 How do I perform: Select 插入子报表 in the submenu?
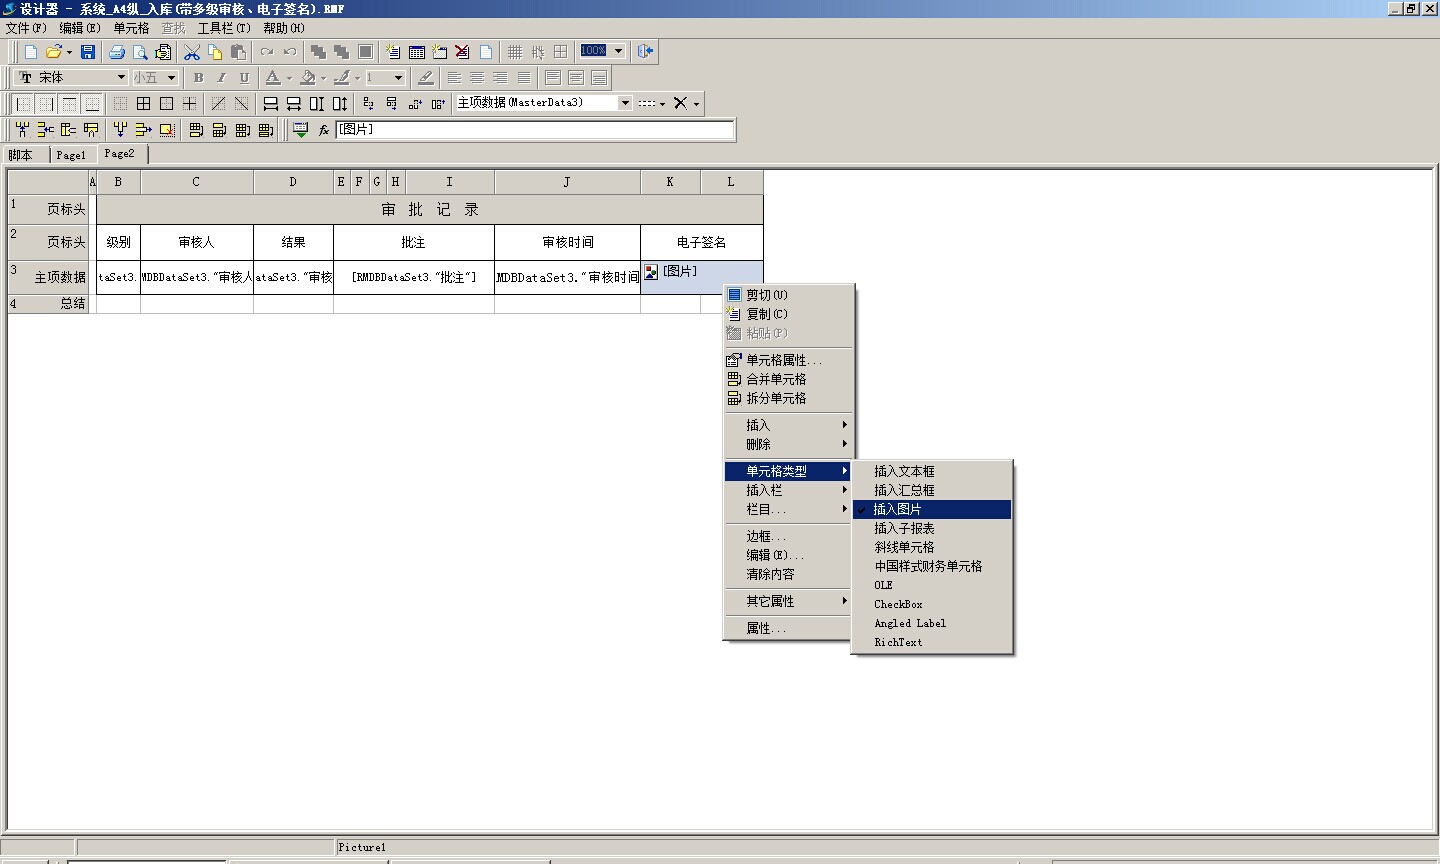(904, 528)
